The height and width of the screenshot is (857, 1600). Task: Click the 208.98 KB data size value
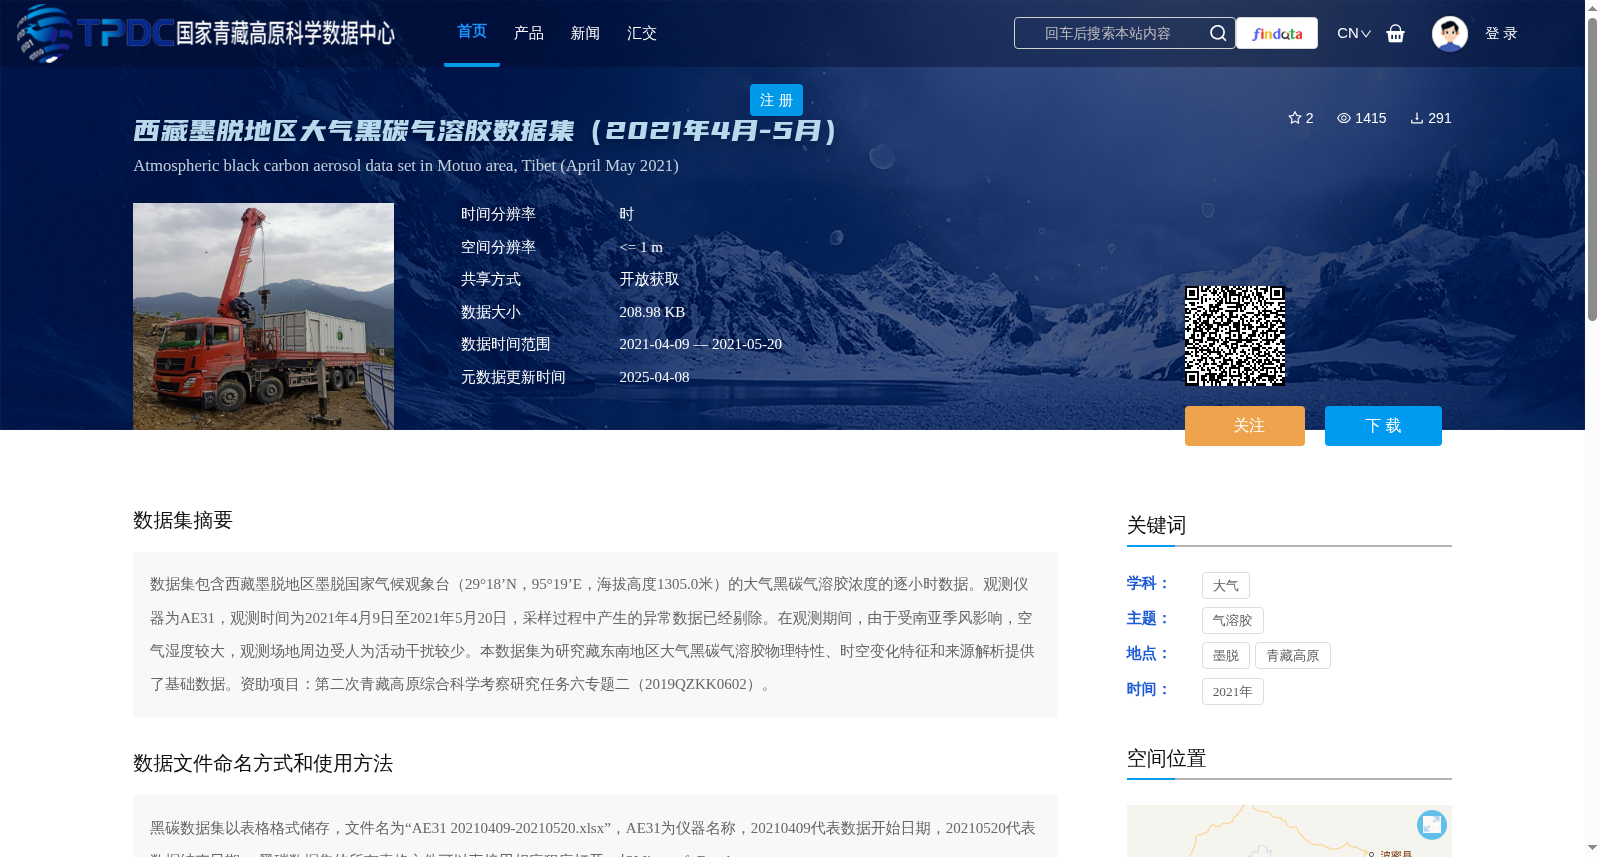(652, 312)
